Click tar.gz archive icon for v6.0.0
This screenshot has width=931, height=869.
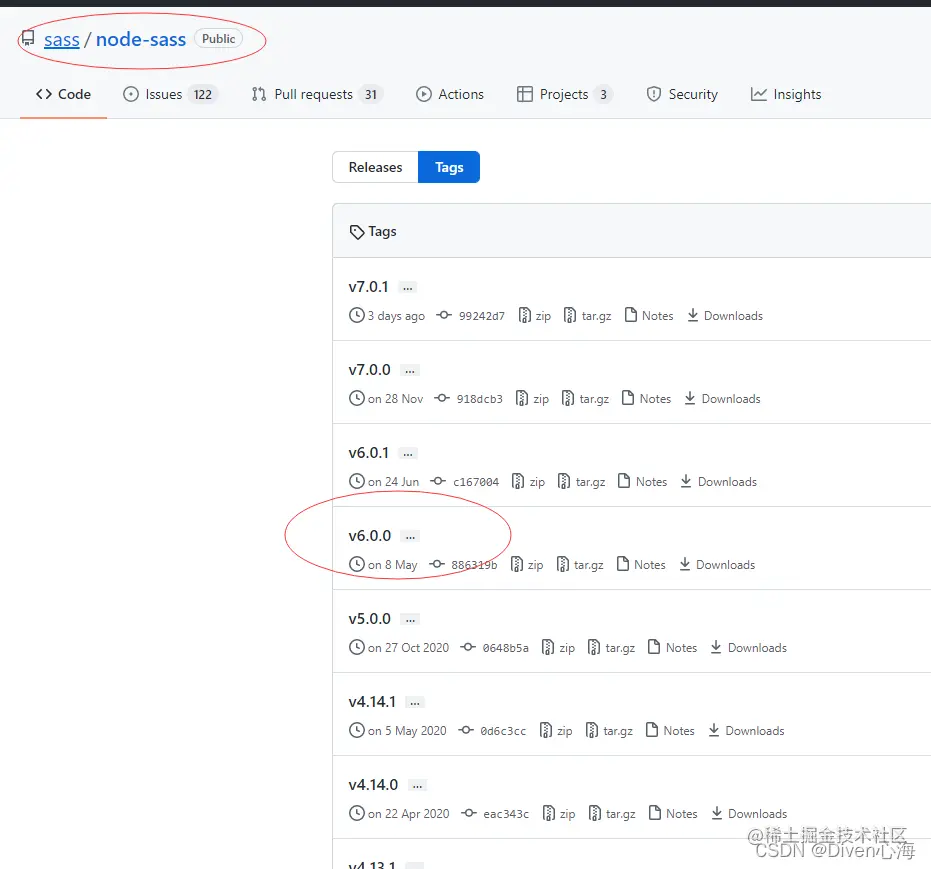(563, 564)
